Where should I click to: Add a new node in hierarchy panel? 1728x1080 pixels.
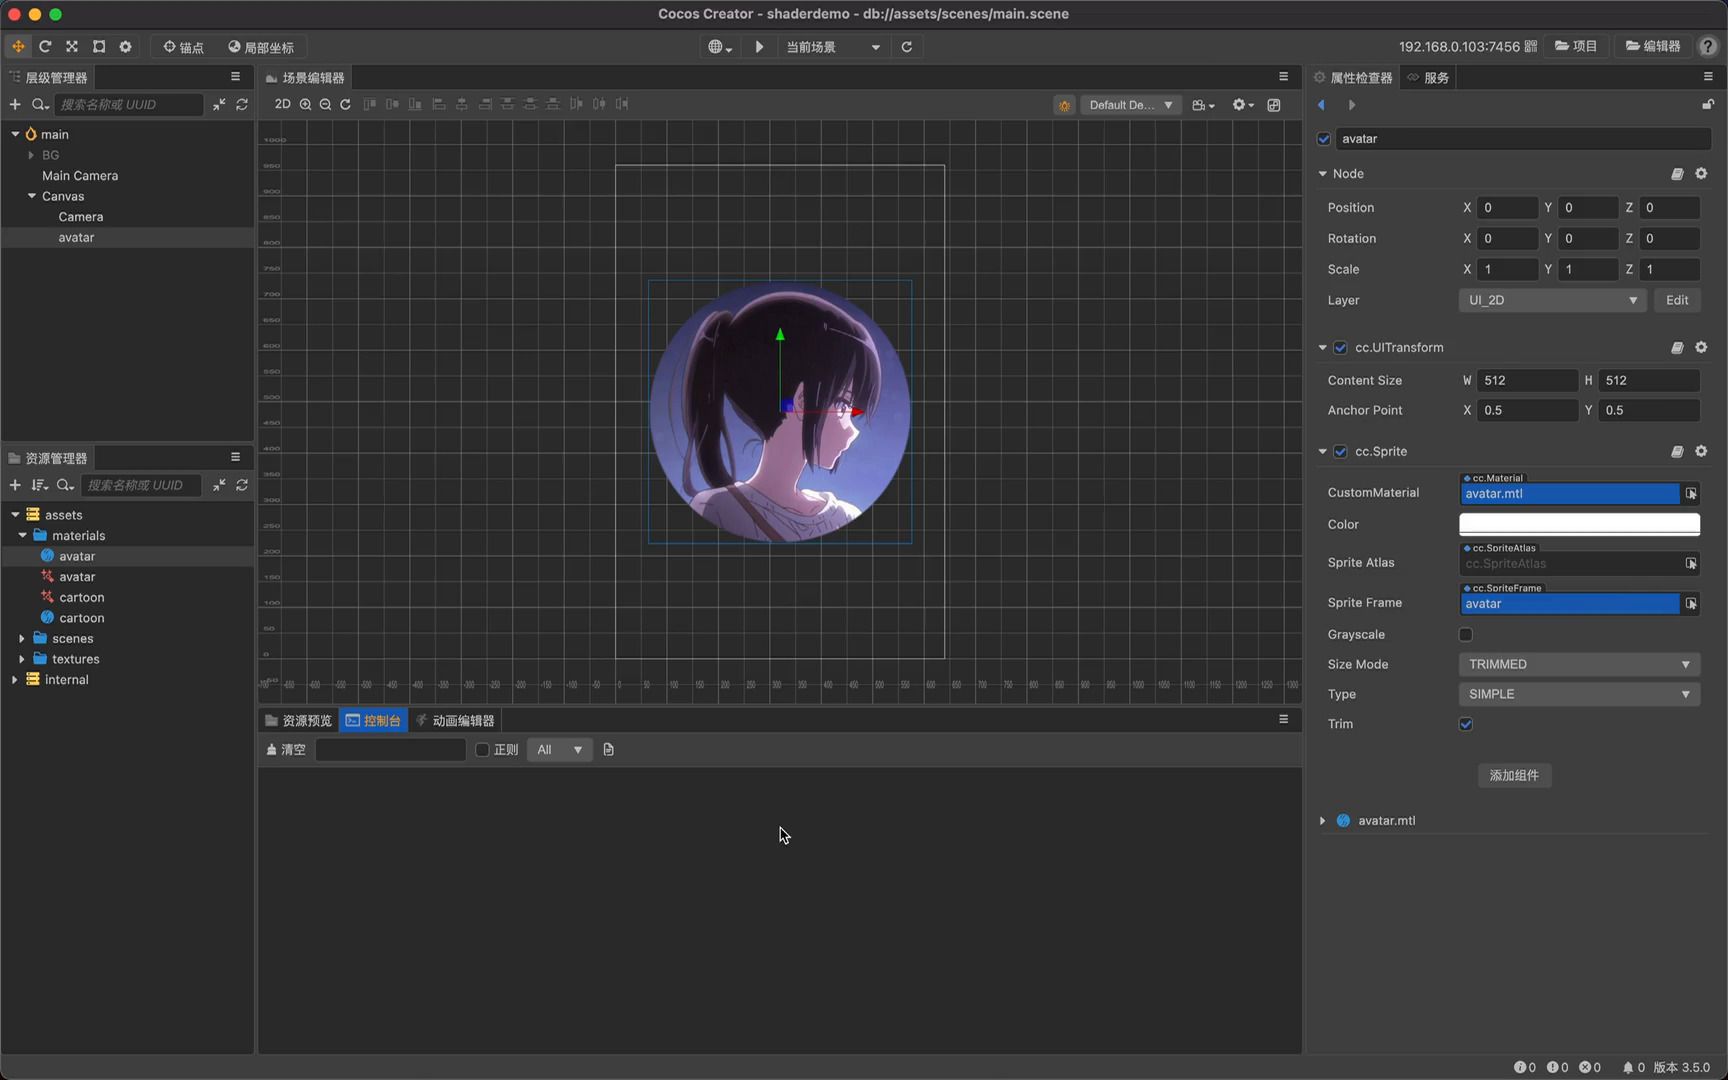tap(15, 104)
